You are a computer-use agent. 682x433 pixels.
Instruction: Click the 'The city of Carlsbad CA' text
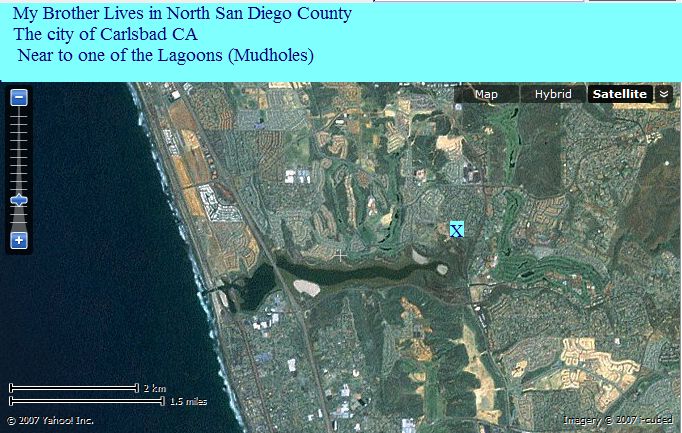pyautogui.click(x=106, y=34)
